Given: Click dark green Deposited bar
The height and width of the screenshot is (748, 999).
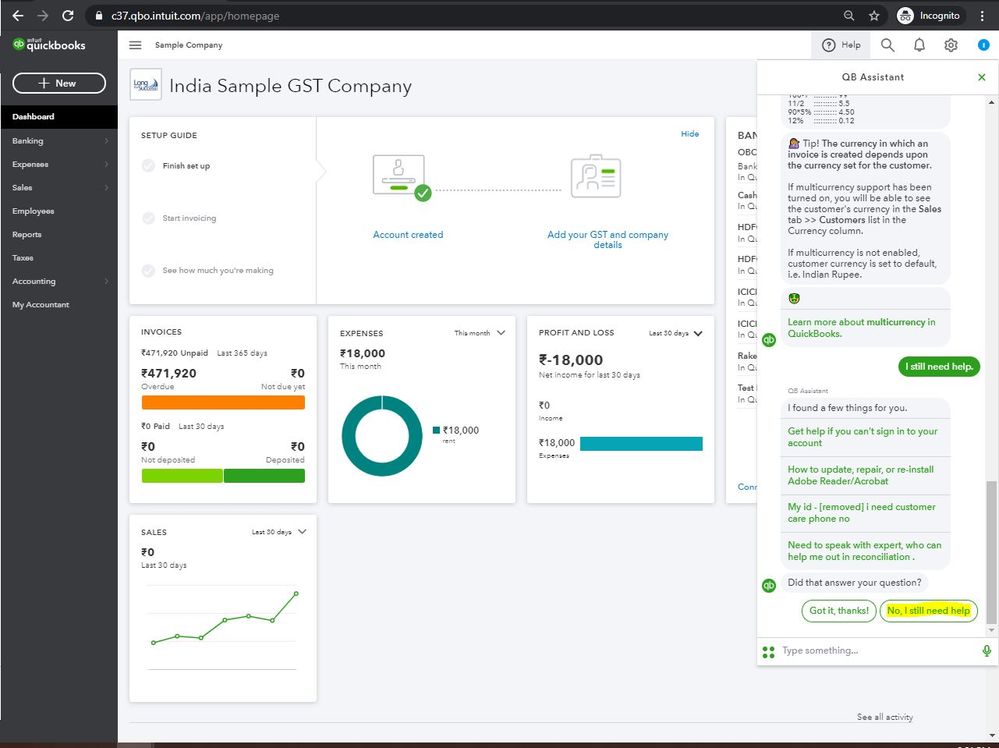Looking at the screenshot, I should tap(264, 475).
